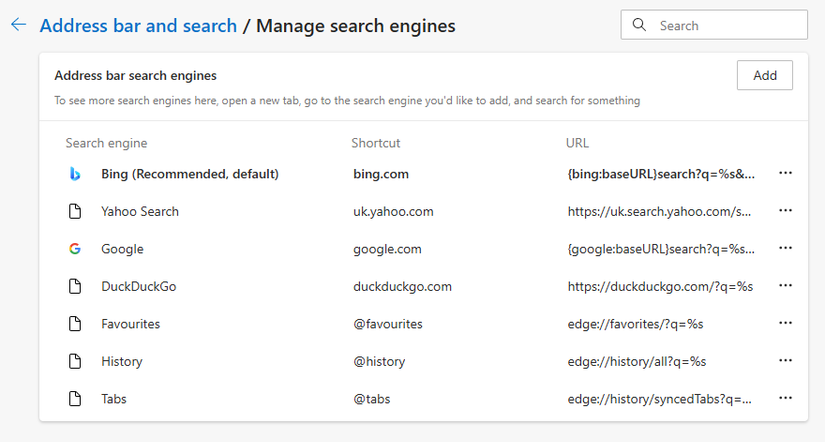Click the Google logo icon
Image resolution: width=825 pixels, height=442 pixels.
click(74, 249)
